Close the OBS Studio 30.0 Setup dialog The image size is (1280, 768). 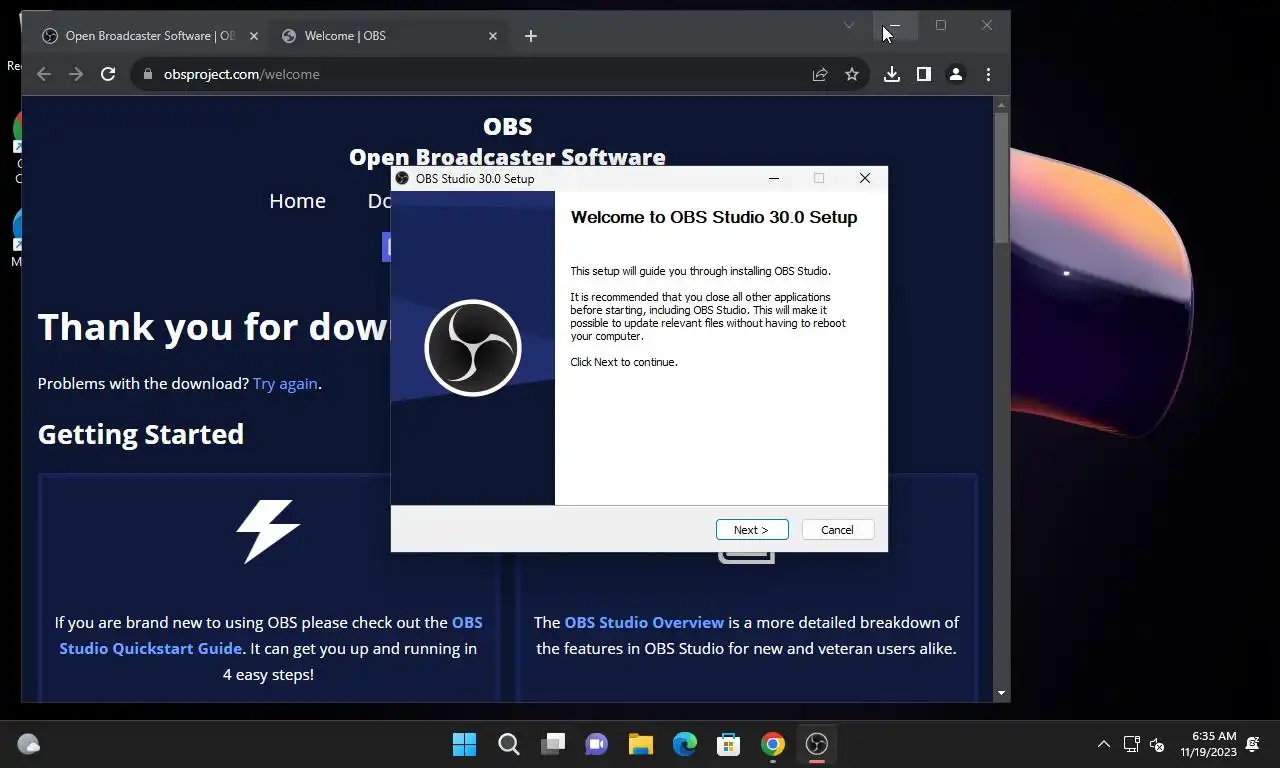[x=865, y=178]
